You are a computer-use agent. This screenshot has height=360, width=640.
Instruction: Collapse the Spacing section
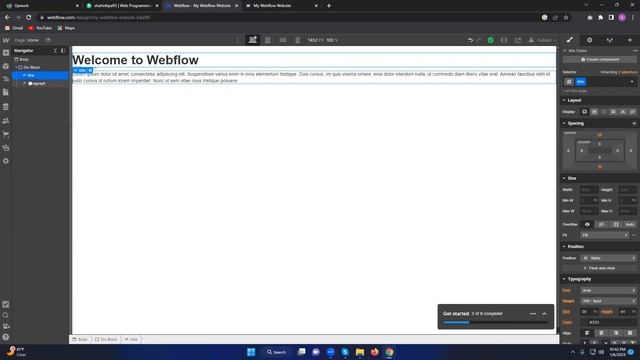[576, 123]
